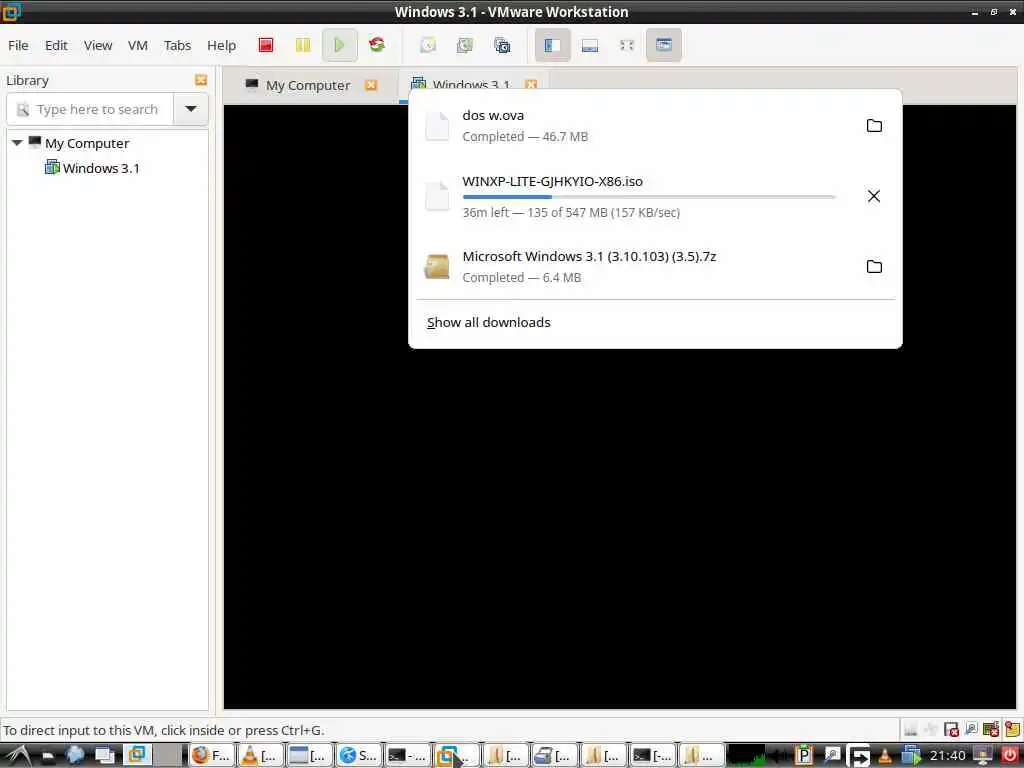Suspend the VM with the yellow pause icon
1024x768 pixels.
point(302,45)
